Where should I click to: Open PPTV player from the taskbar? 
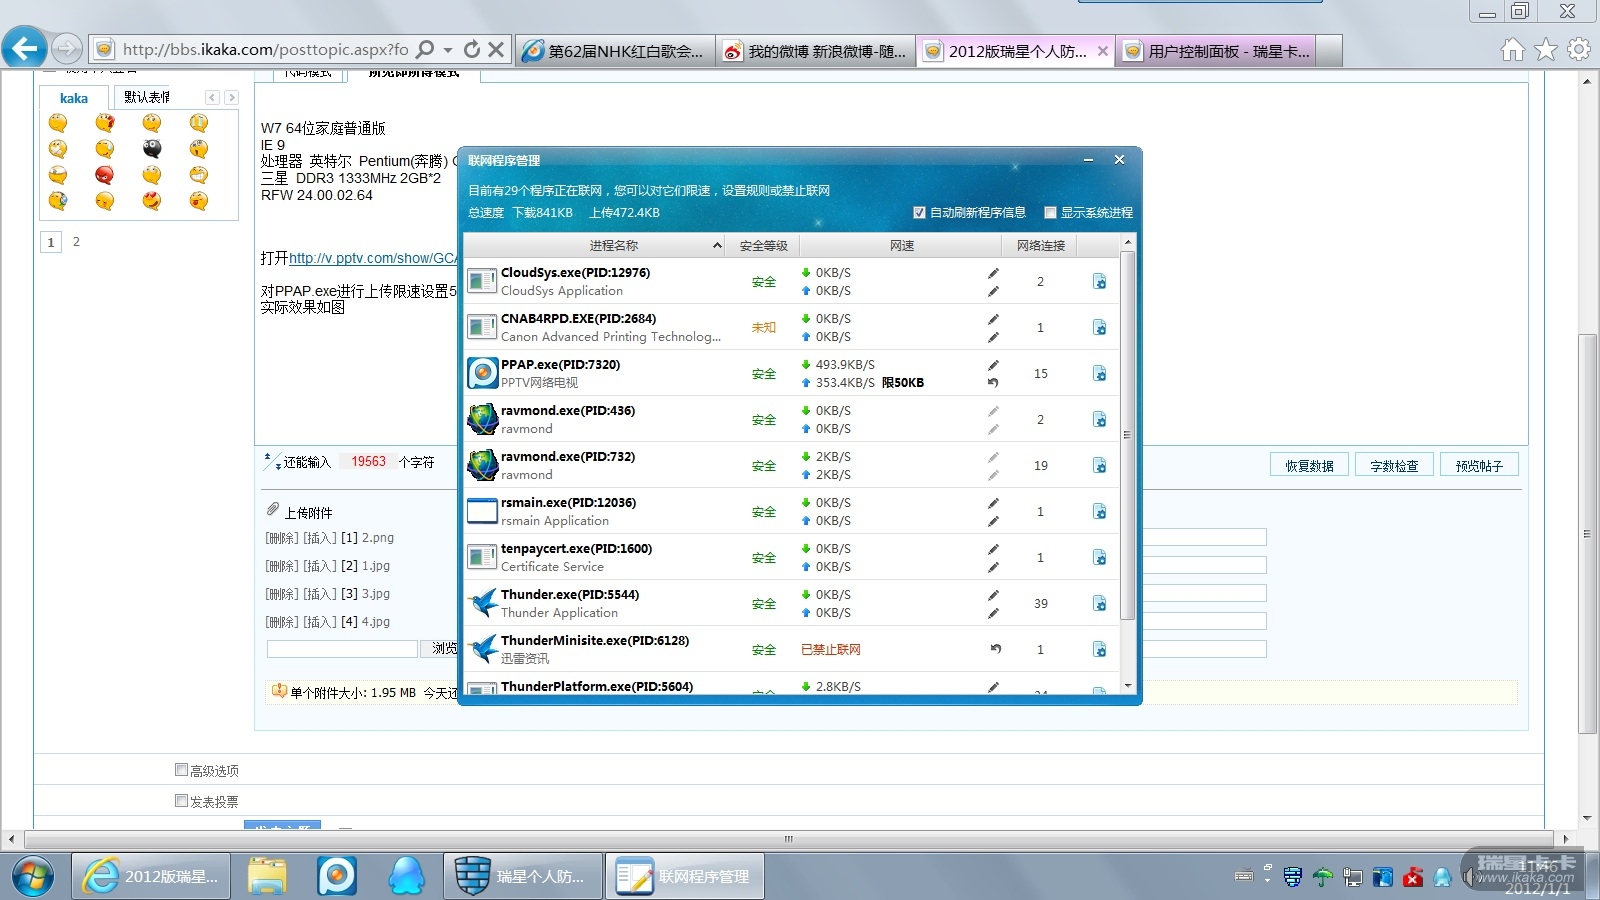point(337,876)
